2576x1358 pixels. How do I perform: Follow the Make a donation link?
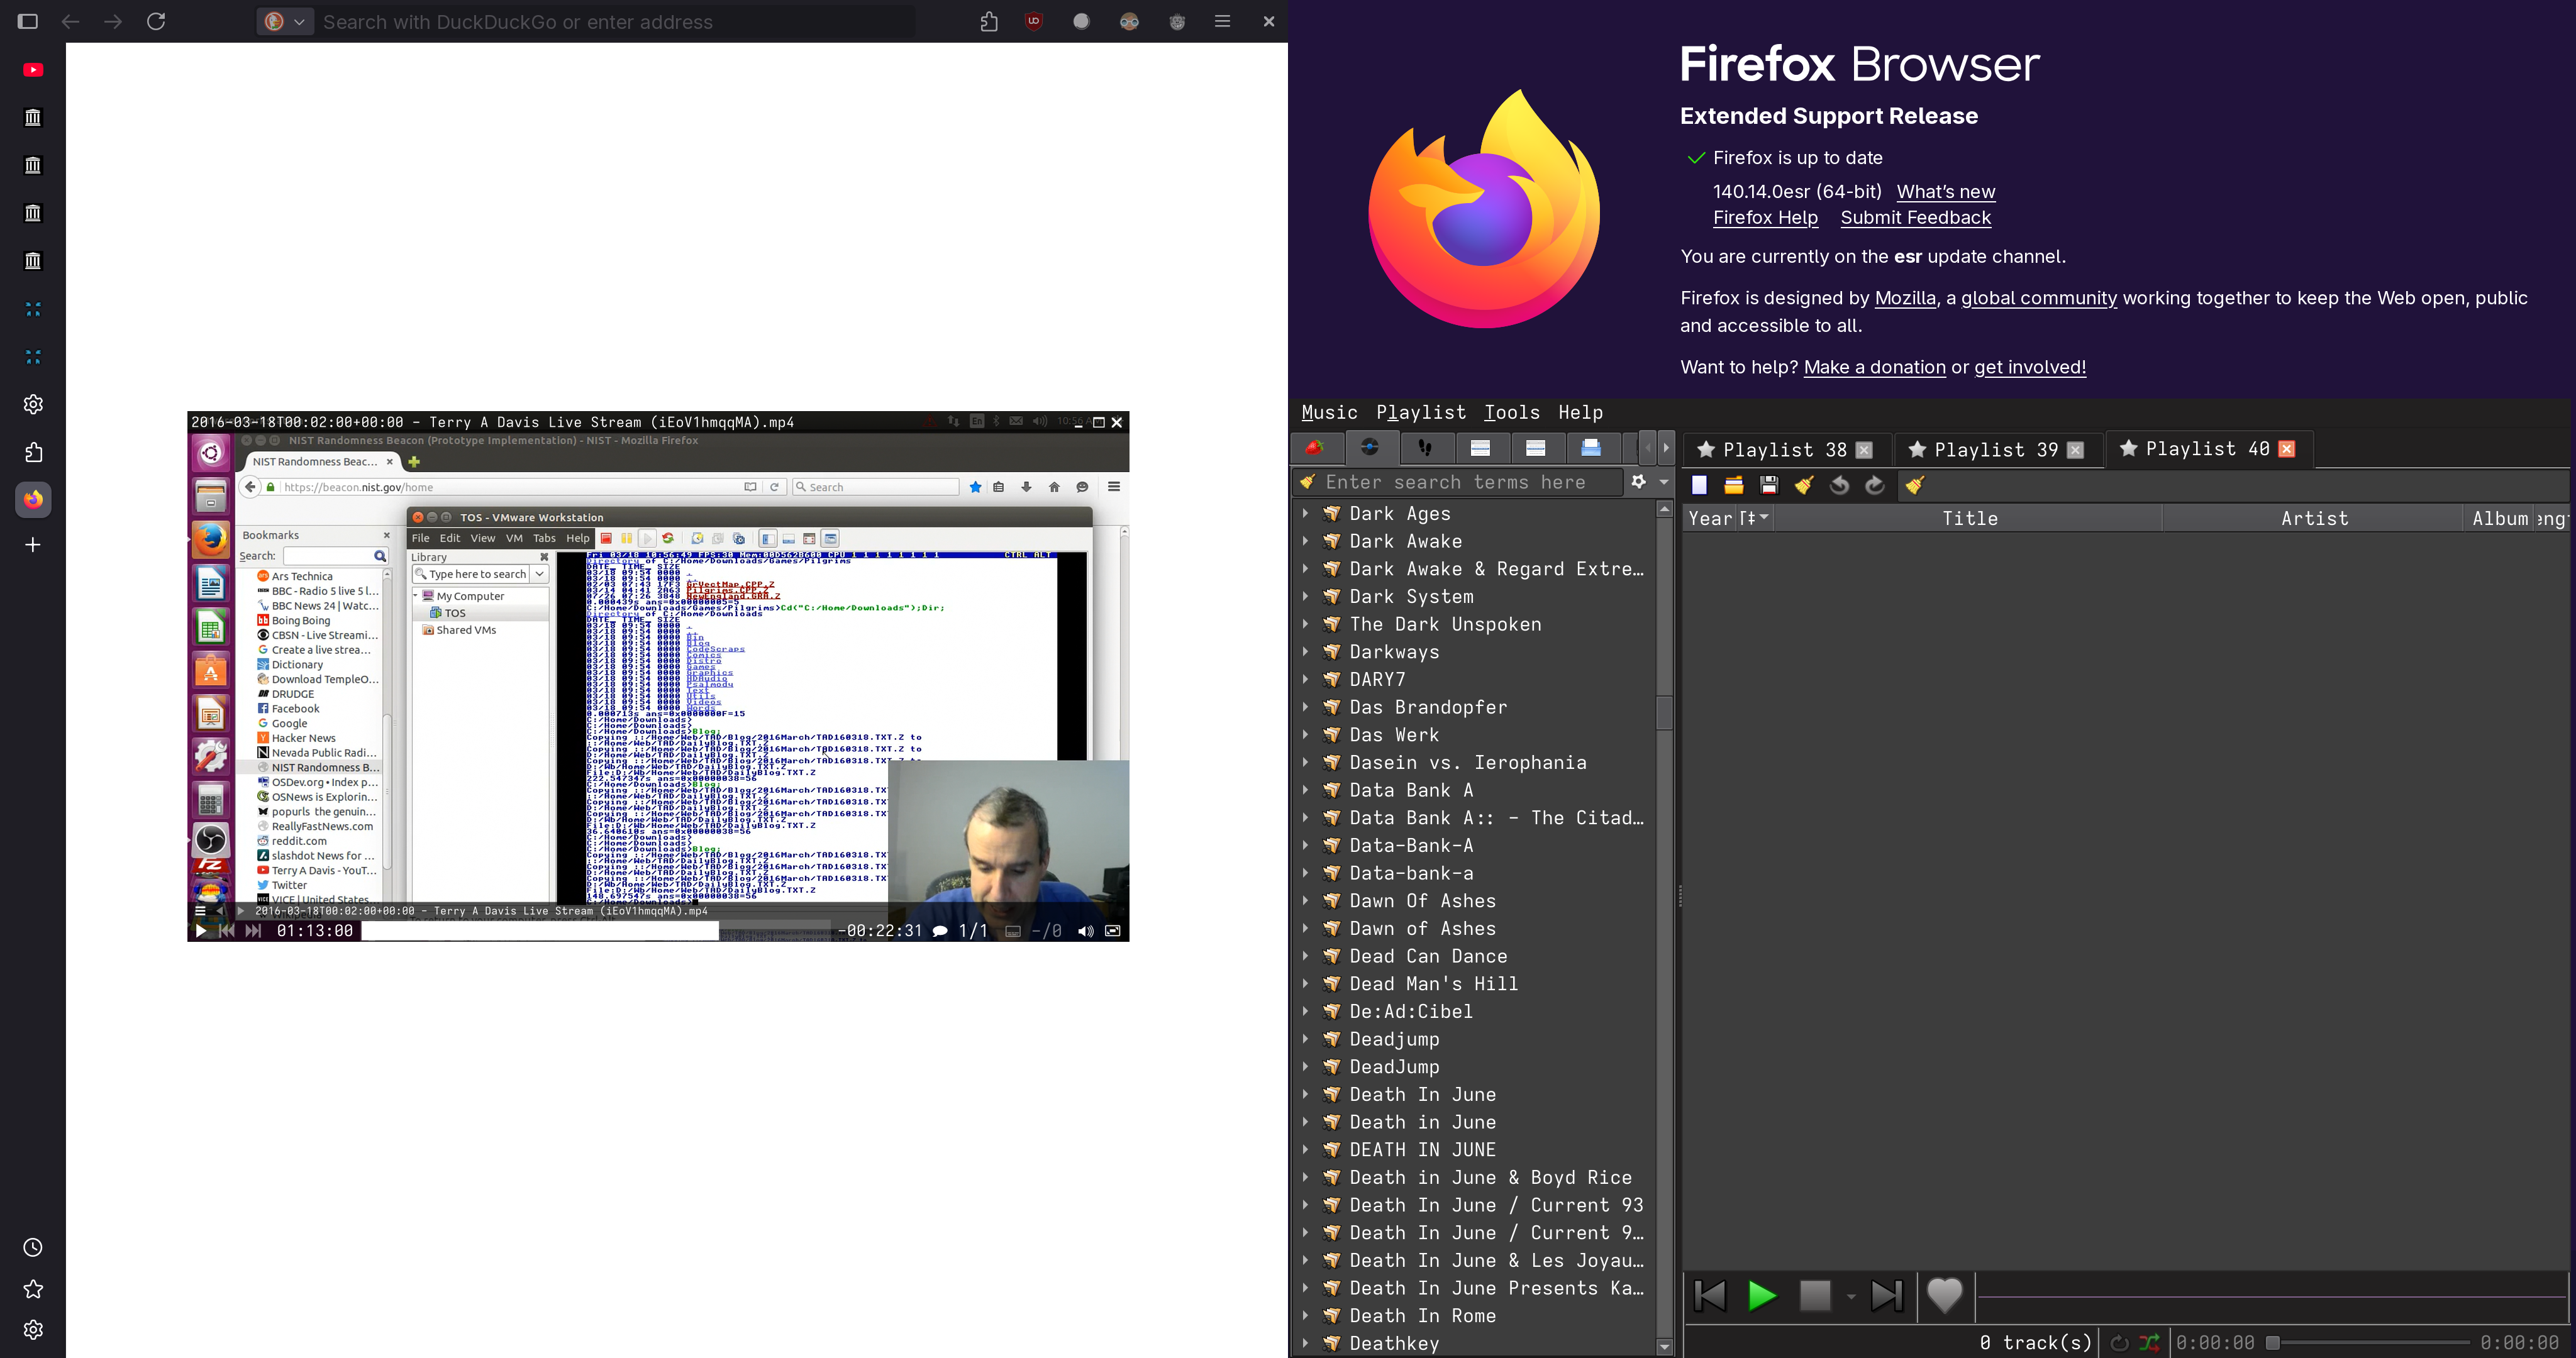[1874, 367]
